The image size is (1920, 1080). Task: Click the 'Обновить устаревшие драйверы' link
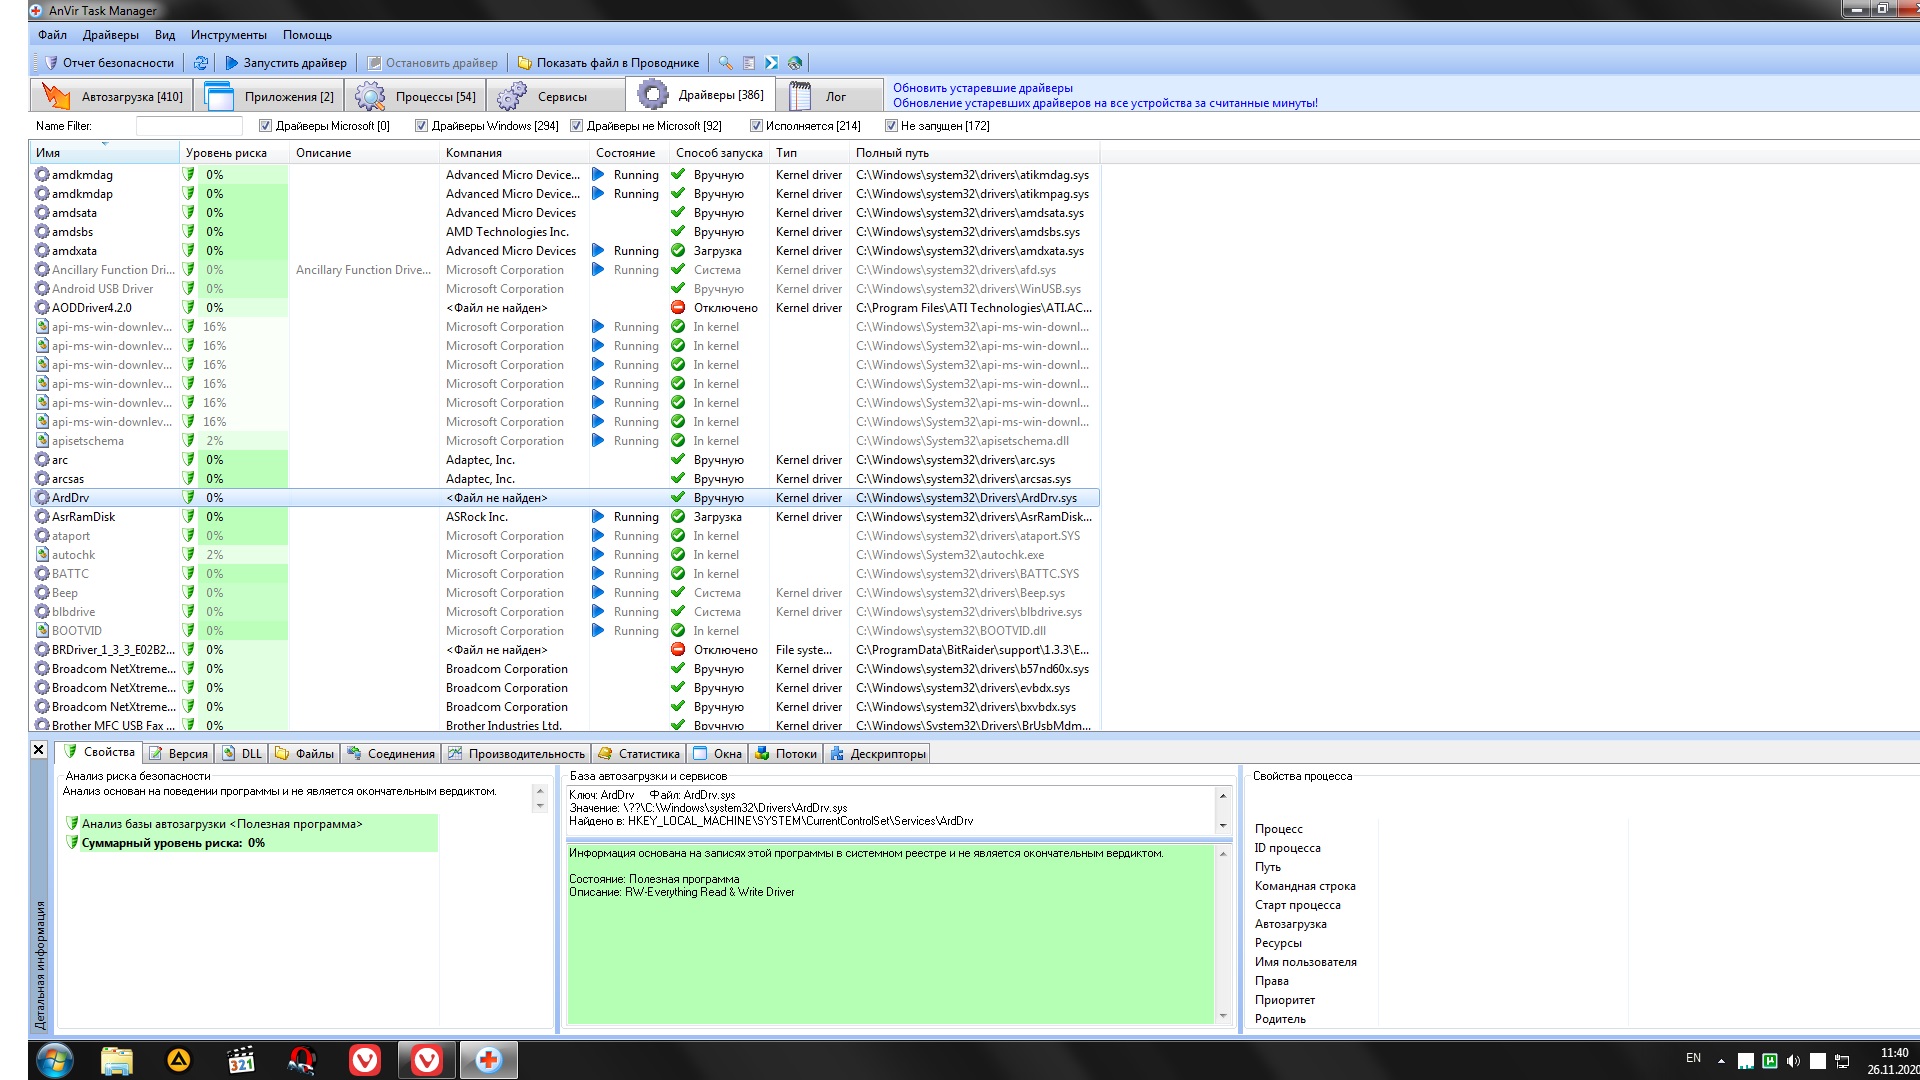[x=982, y=88]
